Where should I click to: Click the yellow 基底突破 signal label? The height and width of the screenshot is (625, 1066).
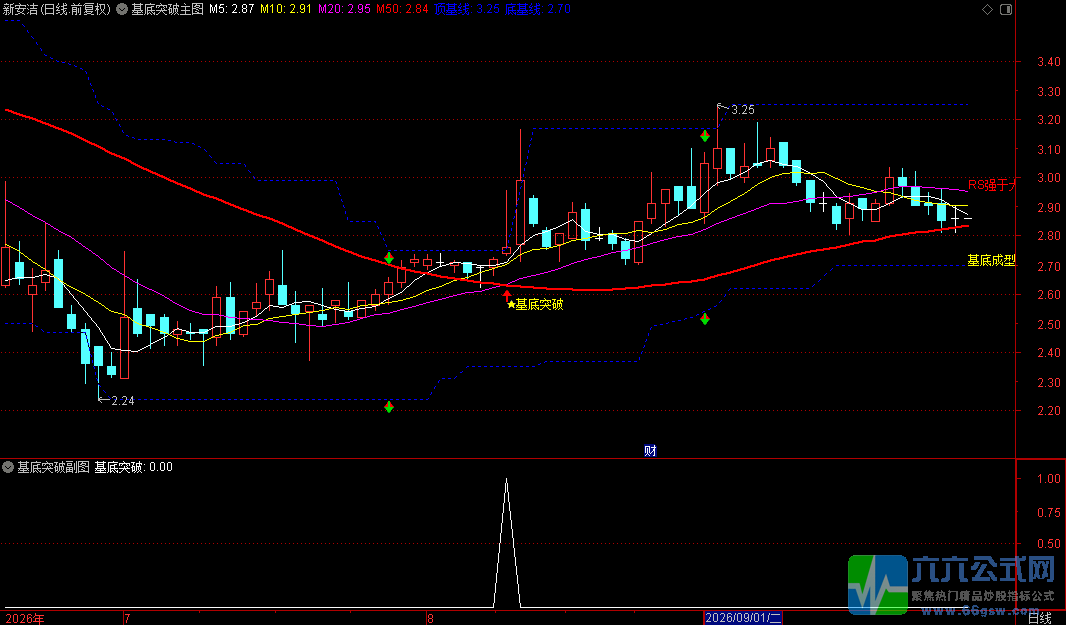click(x=539, y=305)
